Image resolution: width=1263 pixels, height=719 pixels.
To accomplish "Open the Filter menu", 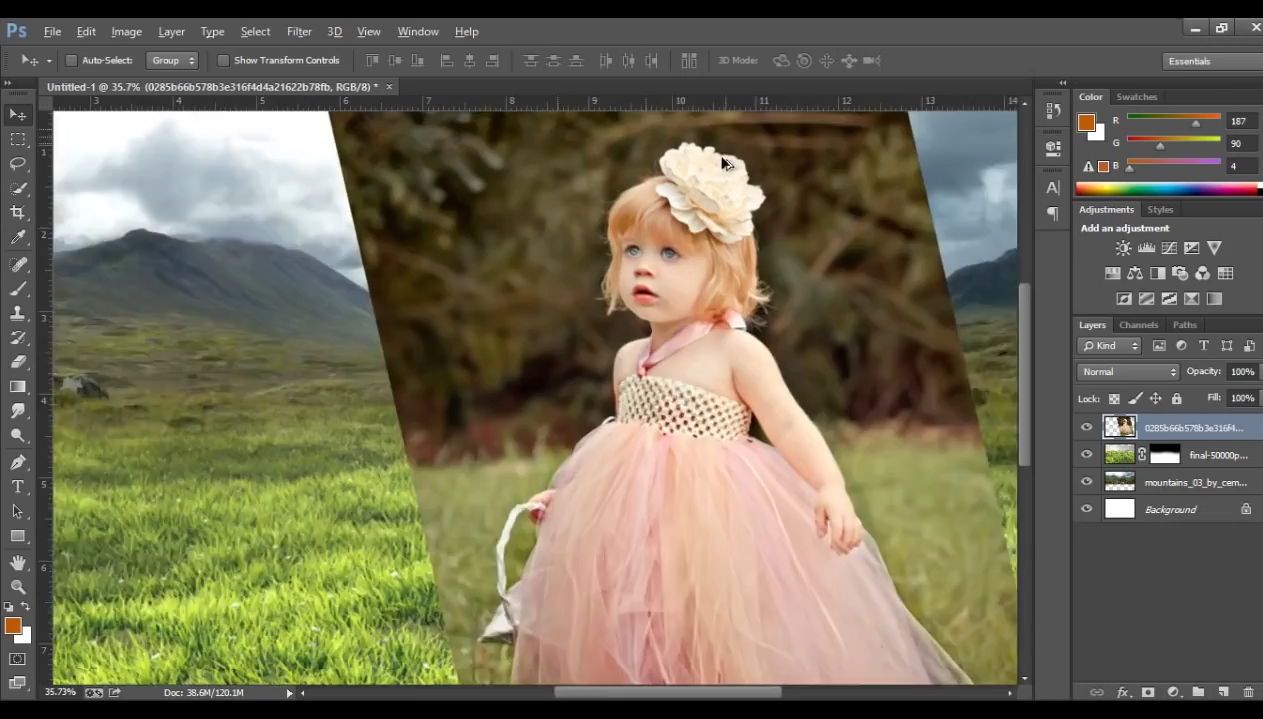I will click(299, 31).
